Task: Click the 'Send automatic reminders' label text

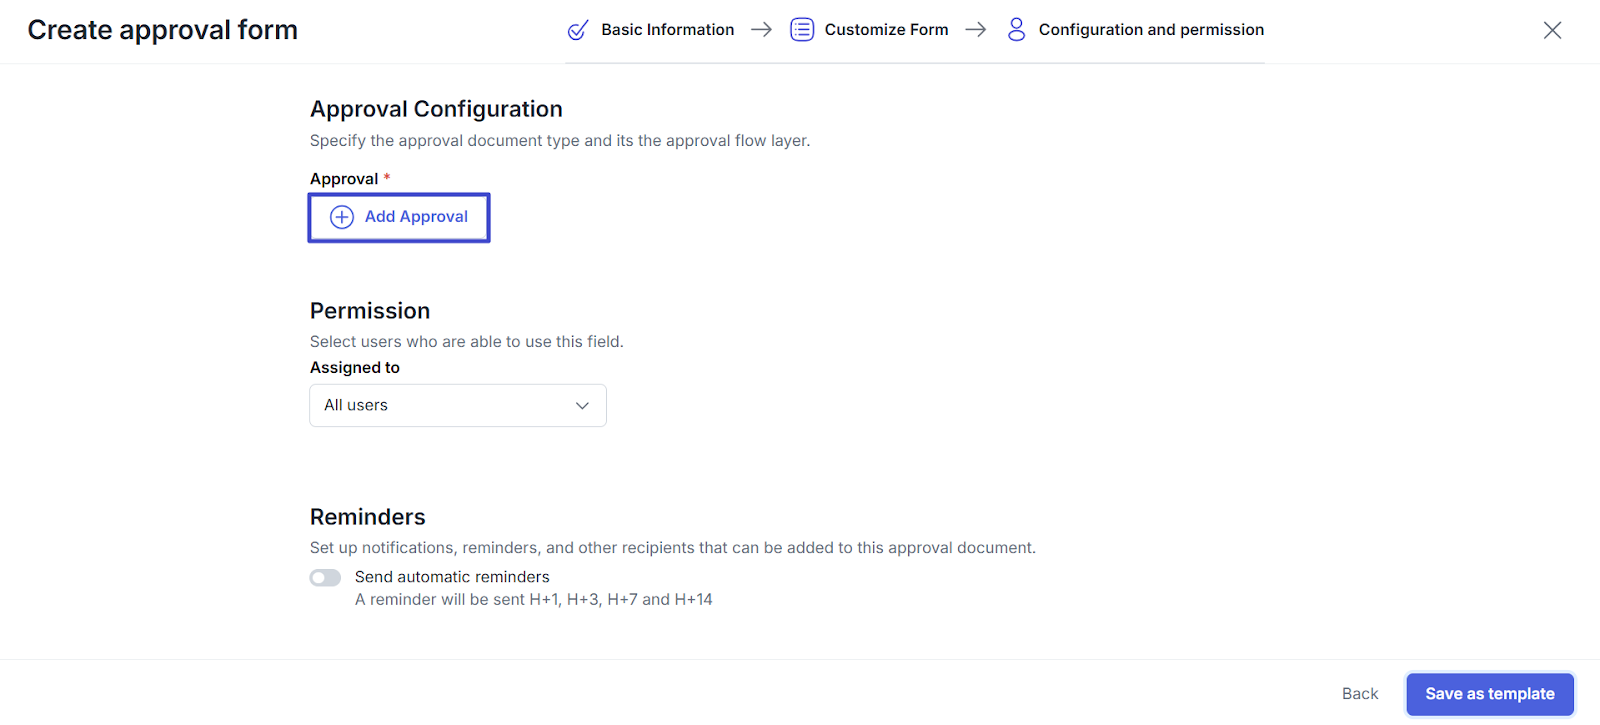Action: click(452, 577)
